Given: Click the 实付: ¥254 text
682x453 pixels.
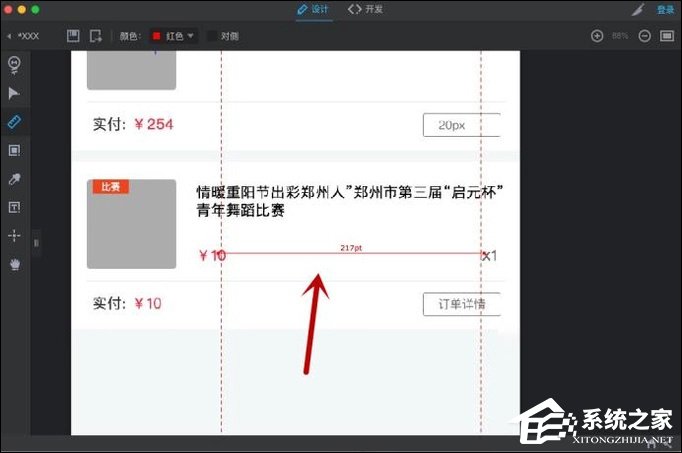Looking at the screenshot, I should tap(133, 124).
